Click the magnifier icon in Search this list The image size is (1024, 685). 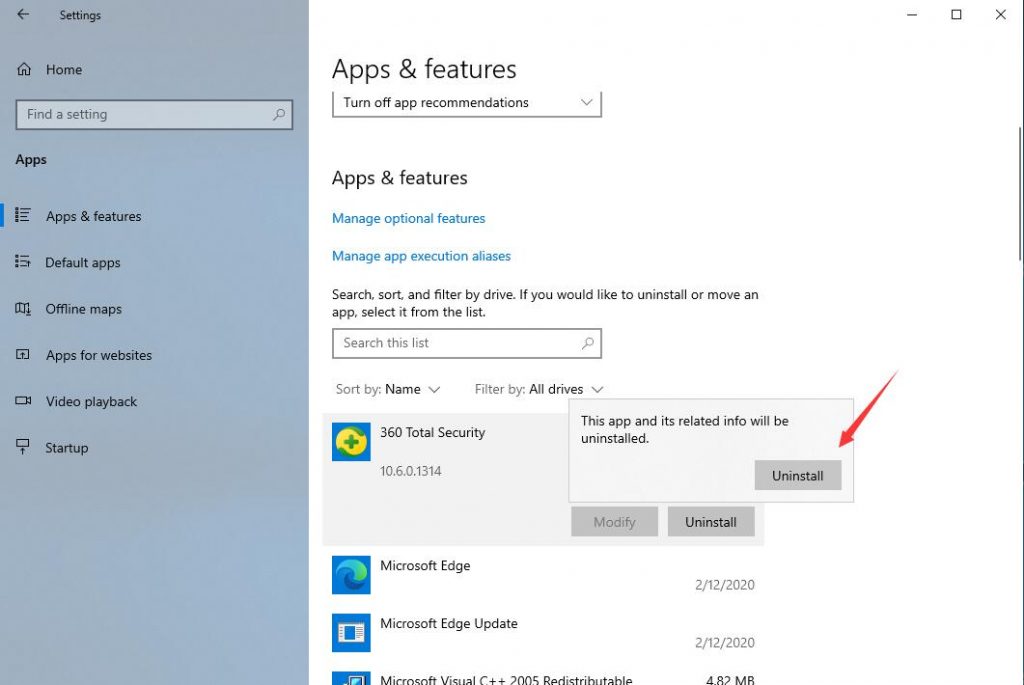(x=588, y=343)
